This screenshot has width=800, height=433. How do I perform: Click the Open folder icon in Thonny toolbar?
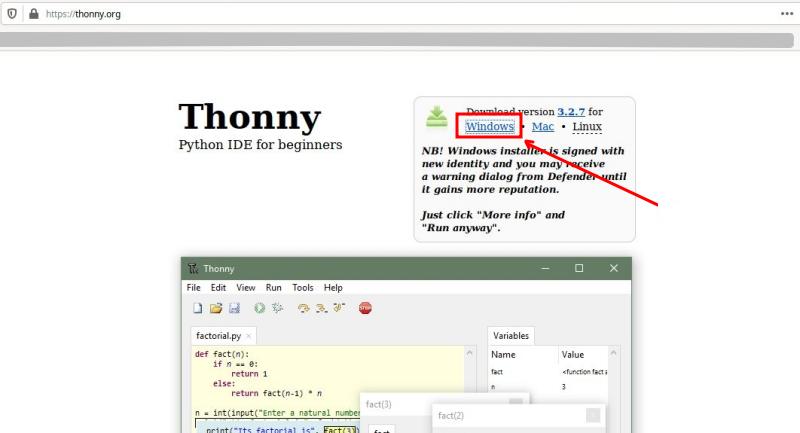(216, 309)
